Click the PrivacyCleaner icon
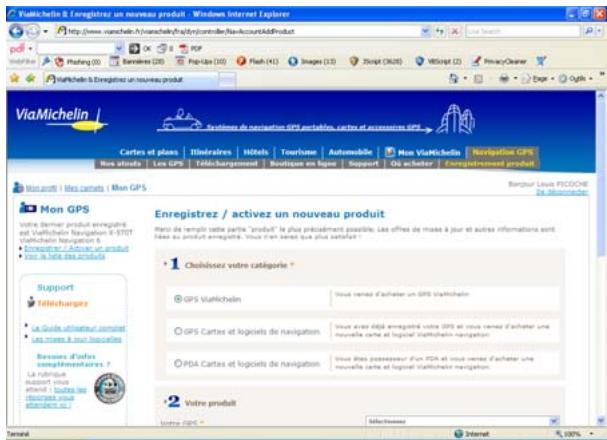Viewport: 607px width, 440px height. (x=476, y=61)
